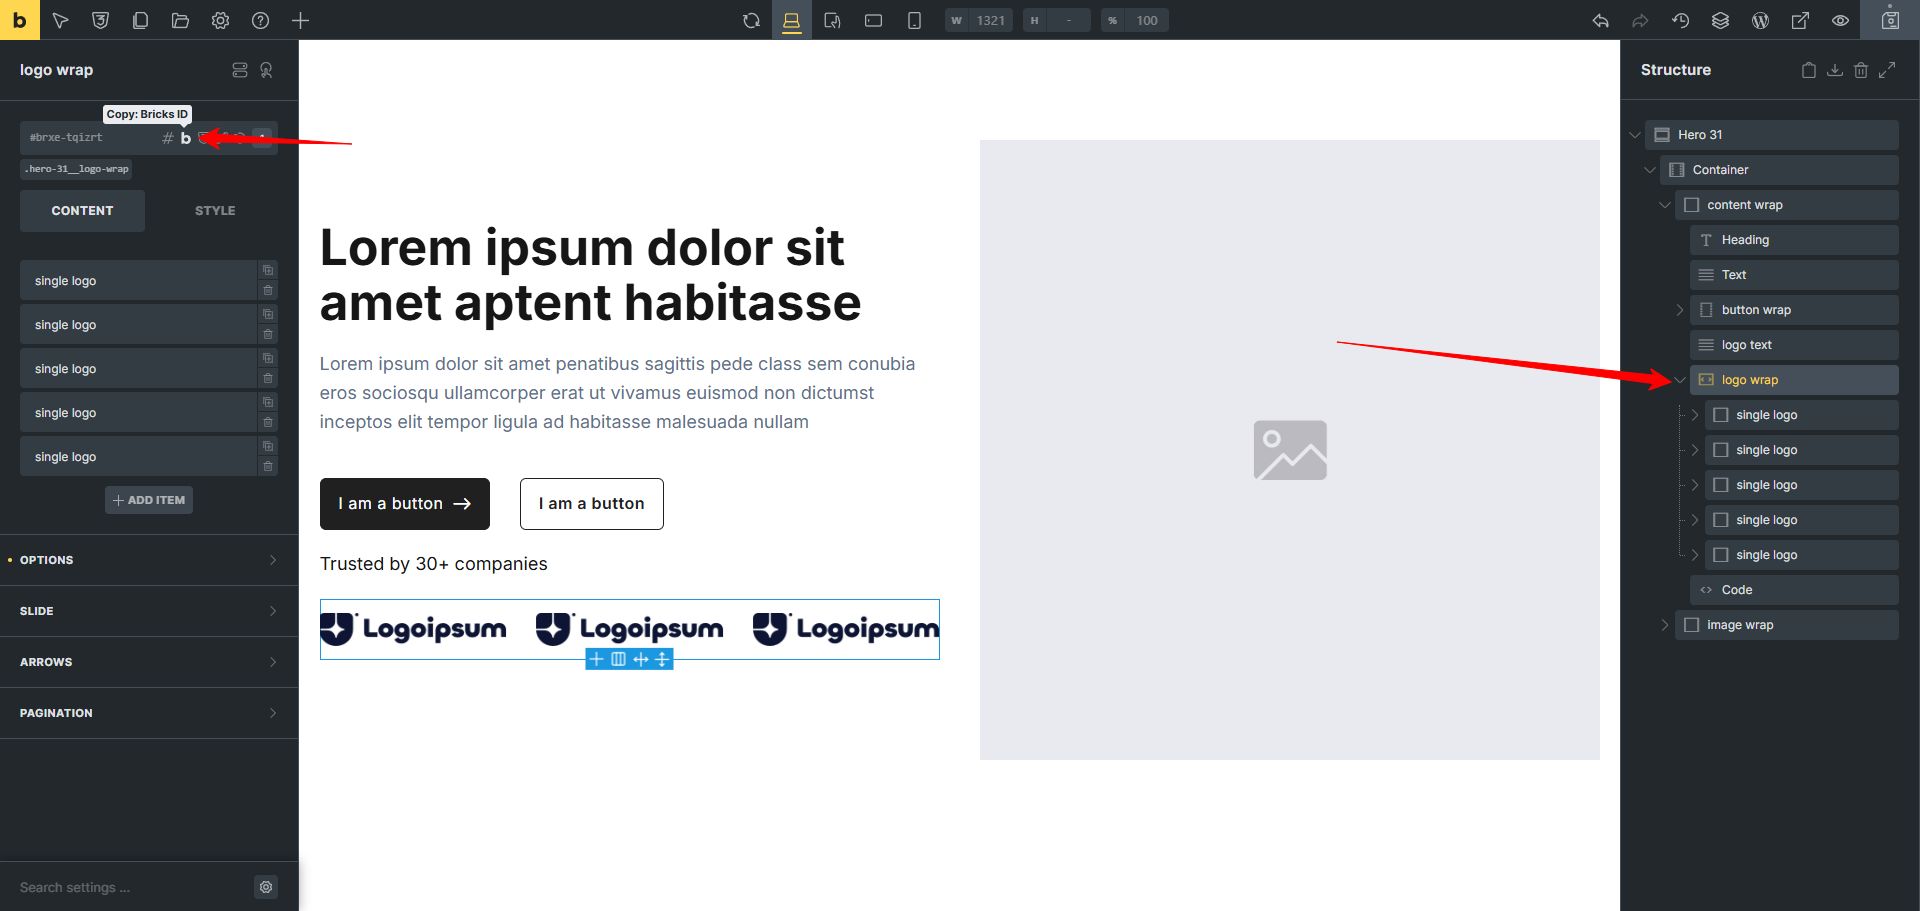The height and width of the screenshot is (911, 1920).
Task: Delete all via Structure trash icon
Action: coord(1860,70)
